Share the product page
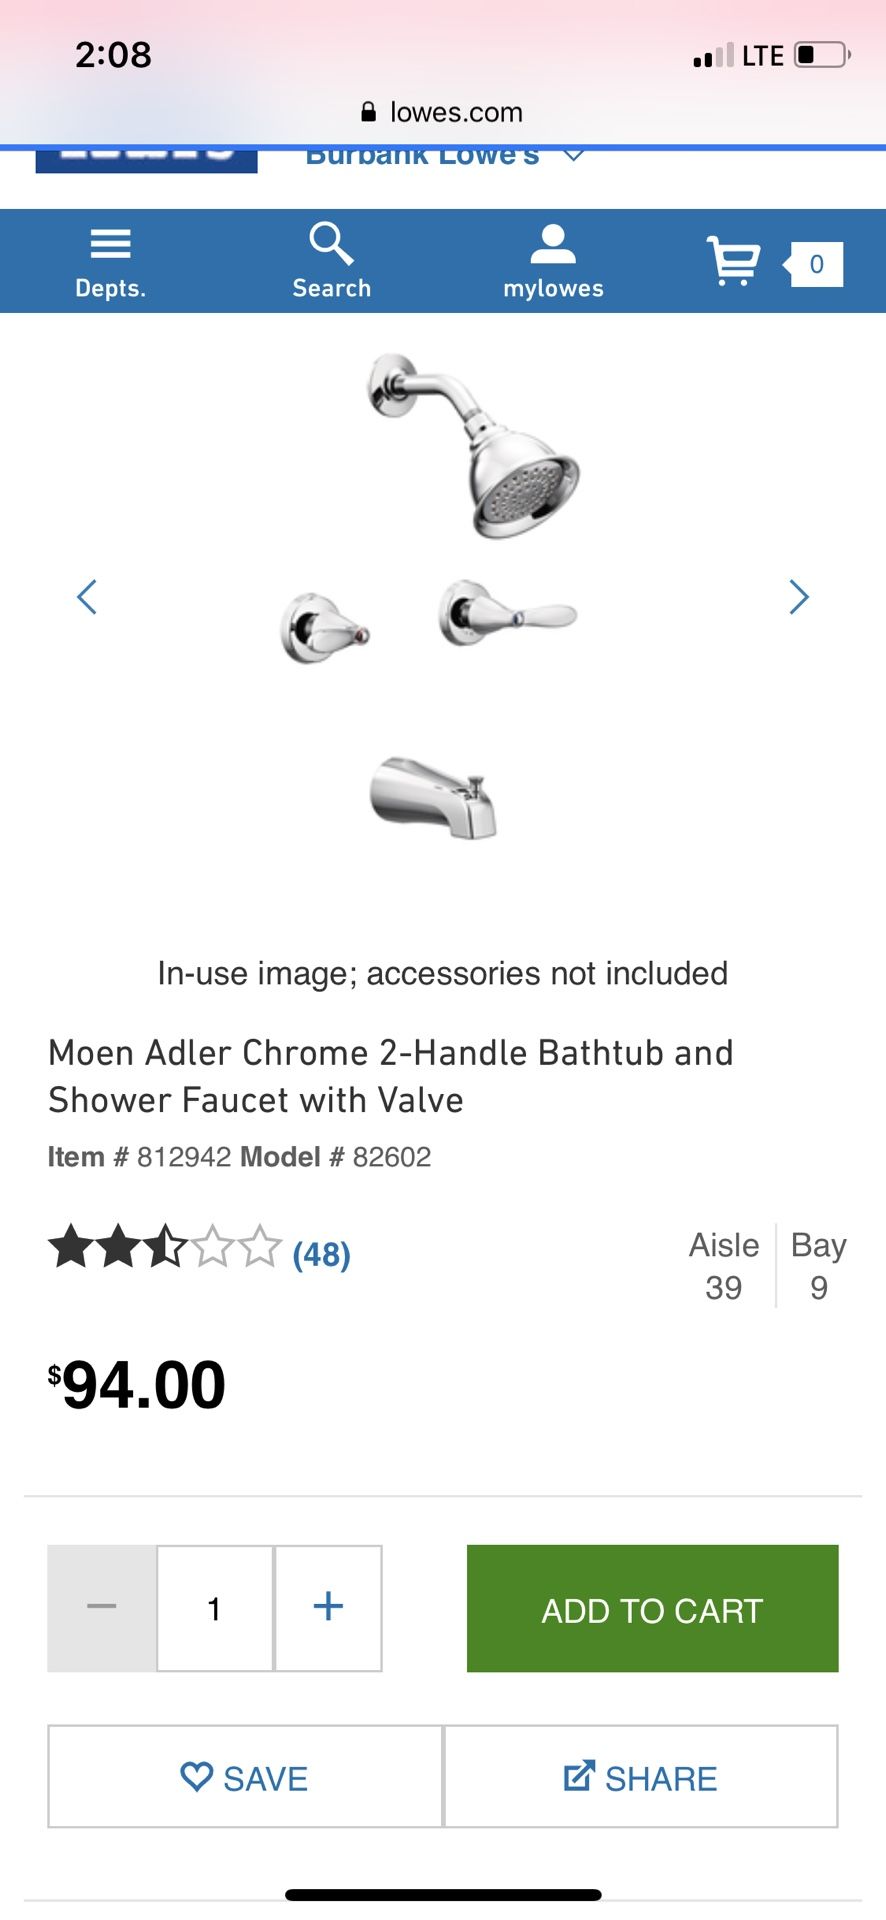886x1920 pixels. point(640,1777)
